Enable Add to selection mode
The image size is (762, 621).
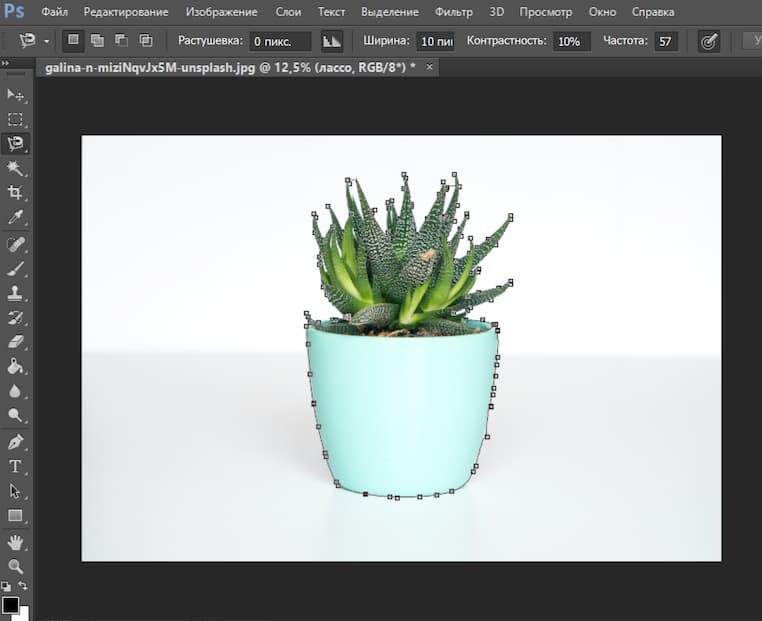tap(98, 41)
